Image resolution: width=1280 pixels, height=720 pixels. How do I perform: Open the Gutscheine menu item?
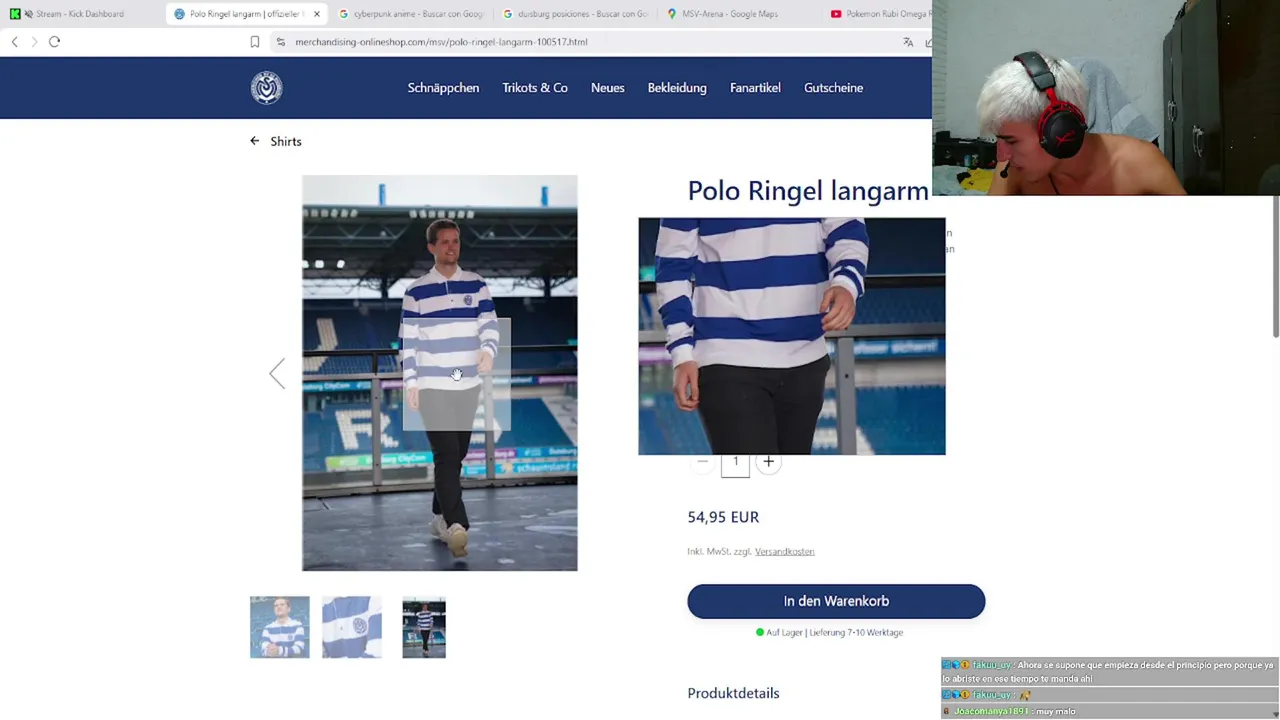[833, 88]
